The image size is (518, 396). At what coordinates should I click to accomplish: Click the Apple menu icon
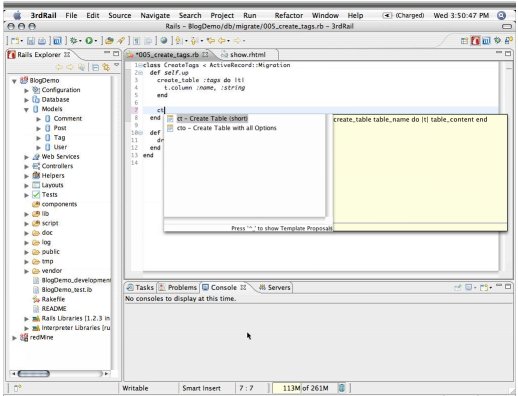point(17,15)
